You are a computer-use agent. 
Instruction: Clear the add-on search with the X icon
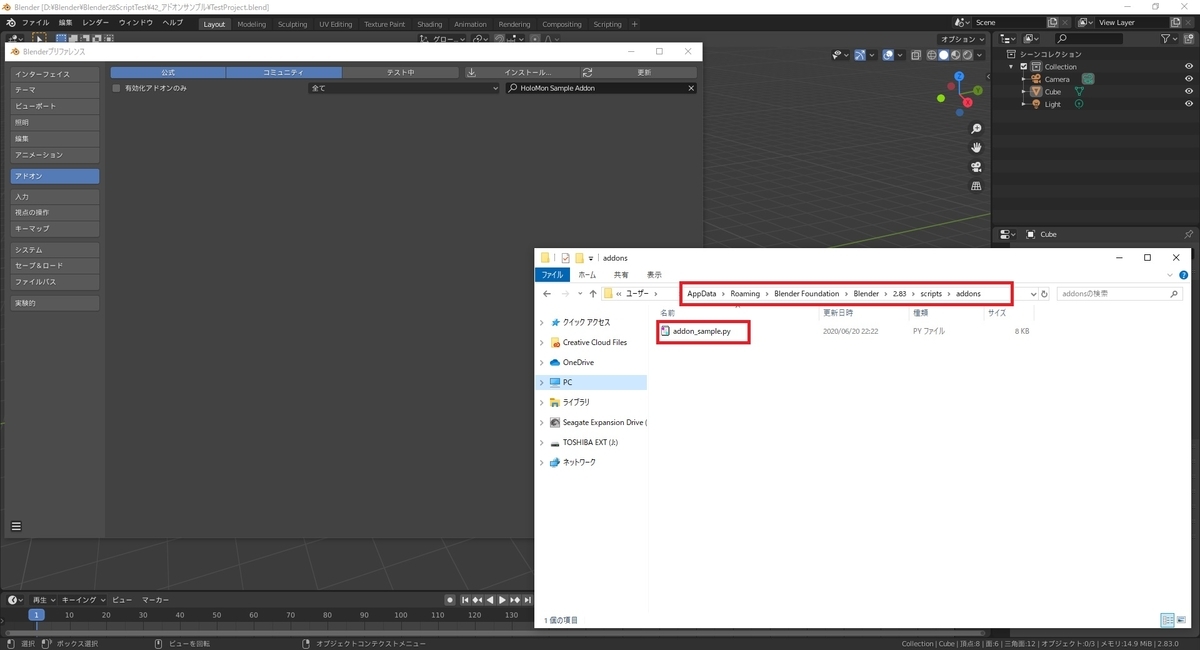691,88
